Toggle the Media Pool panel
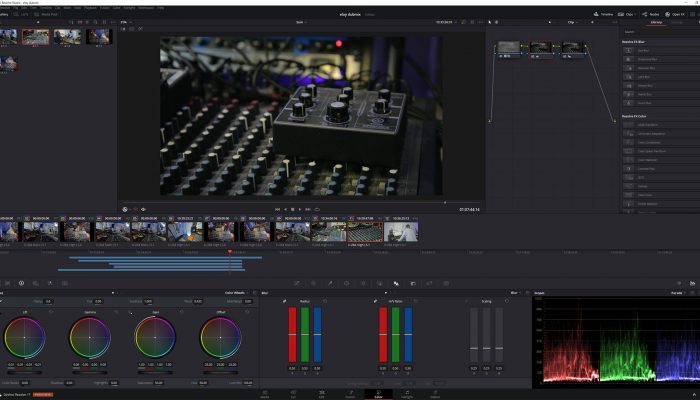700x400 pixels. coord(46,14)
